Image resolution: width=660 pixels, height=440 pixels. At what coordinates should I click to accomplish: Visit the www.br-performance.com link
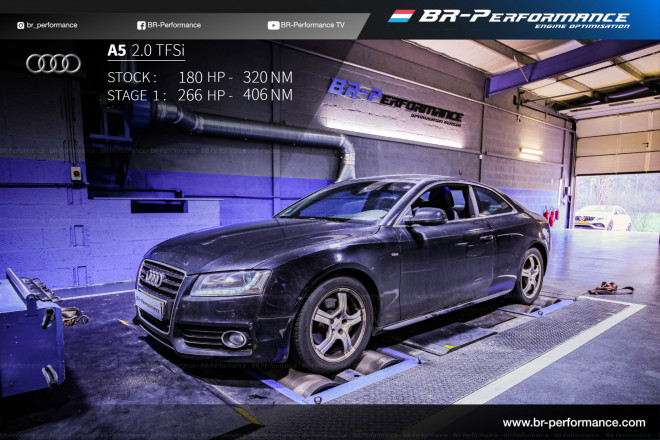click(573, 423)
